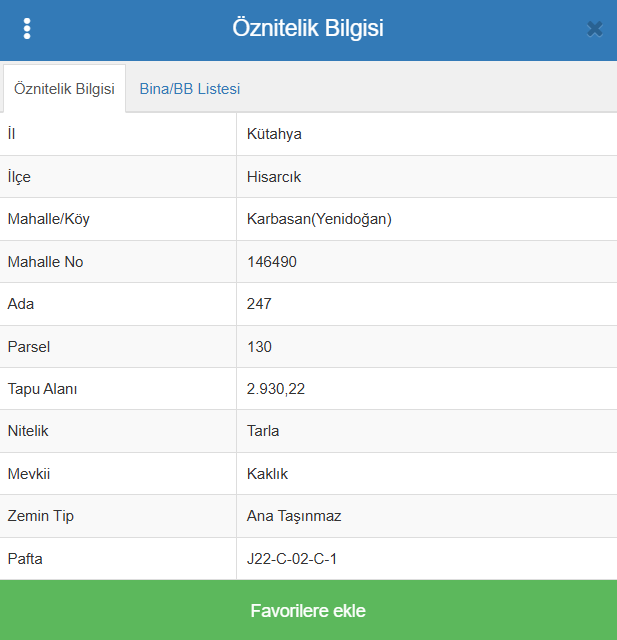Click the Zemin Tip value Ana Taşınmaz
The width and height of the screenshot is (617, 640).
click(x=294, y=516)
